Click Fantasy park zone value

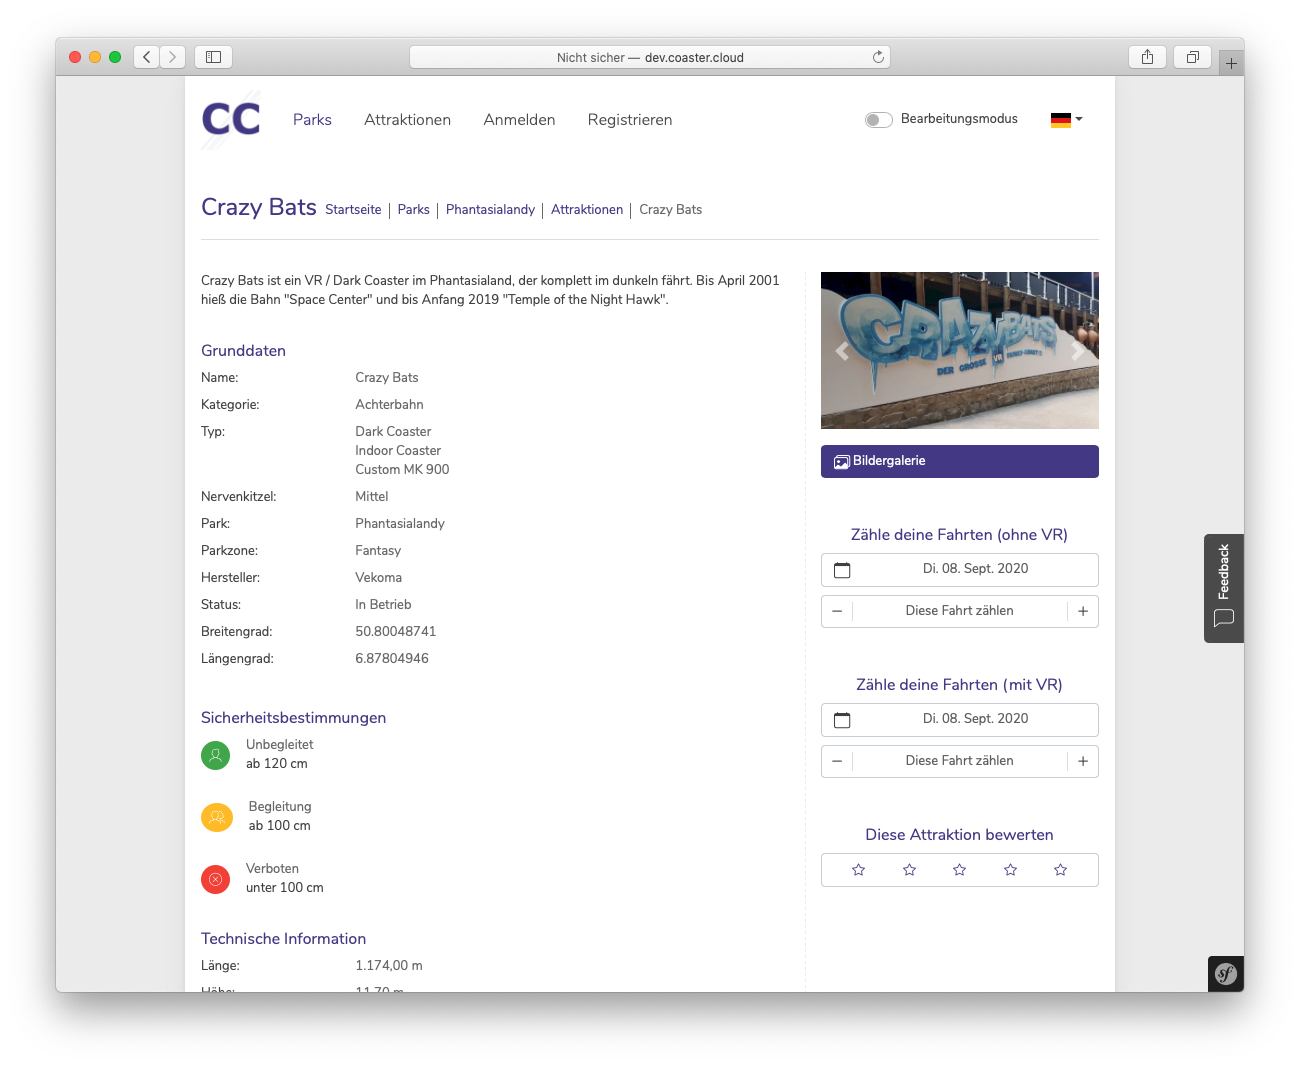tap(378, 551)
